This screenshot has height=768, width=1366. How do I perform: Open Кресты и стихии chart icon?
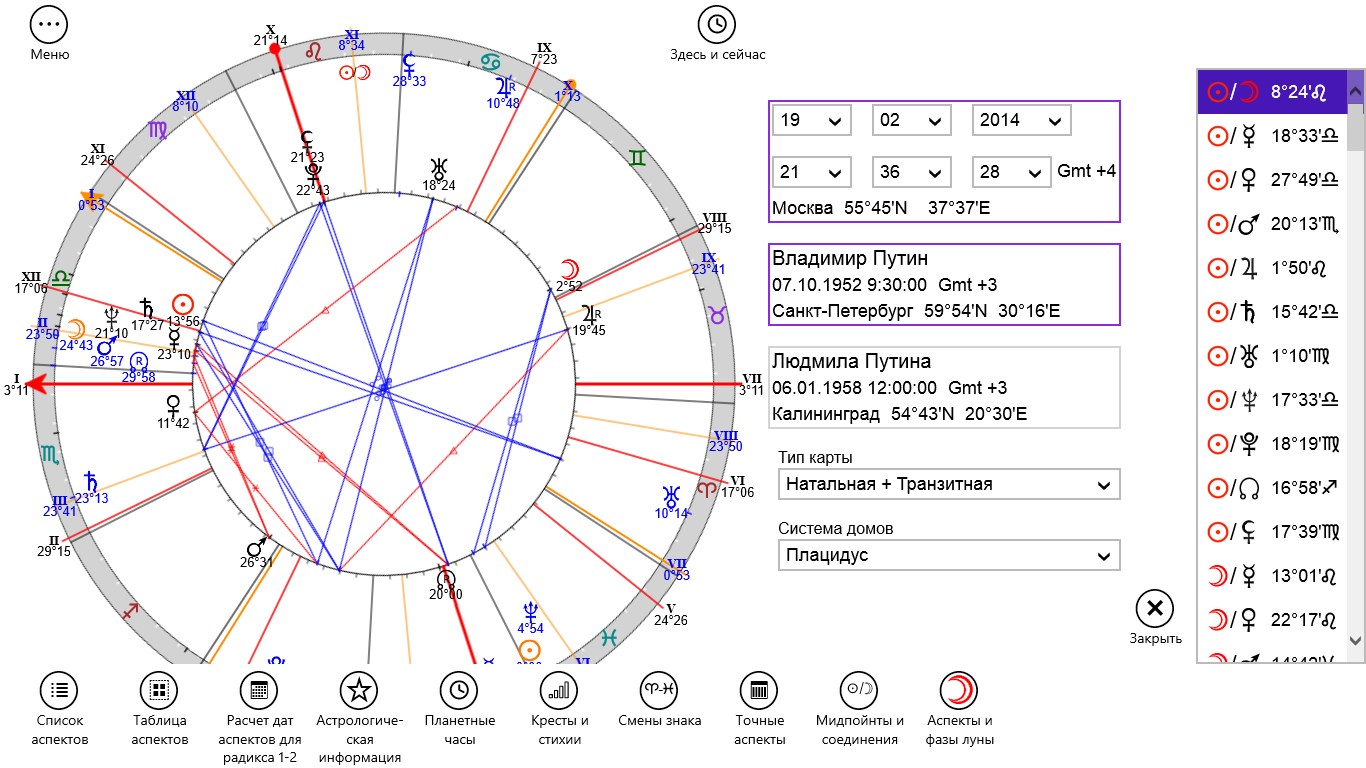(x=559, y=691)
